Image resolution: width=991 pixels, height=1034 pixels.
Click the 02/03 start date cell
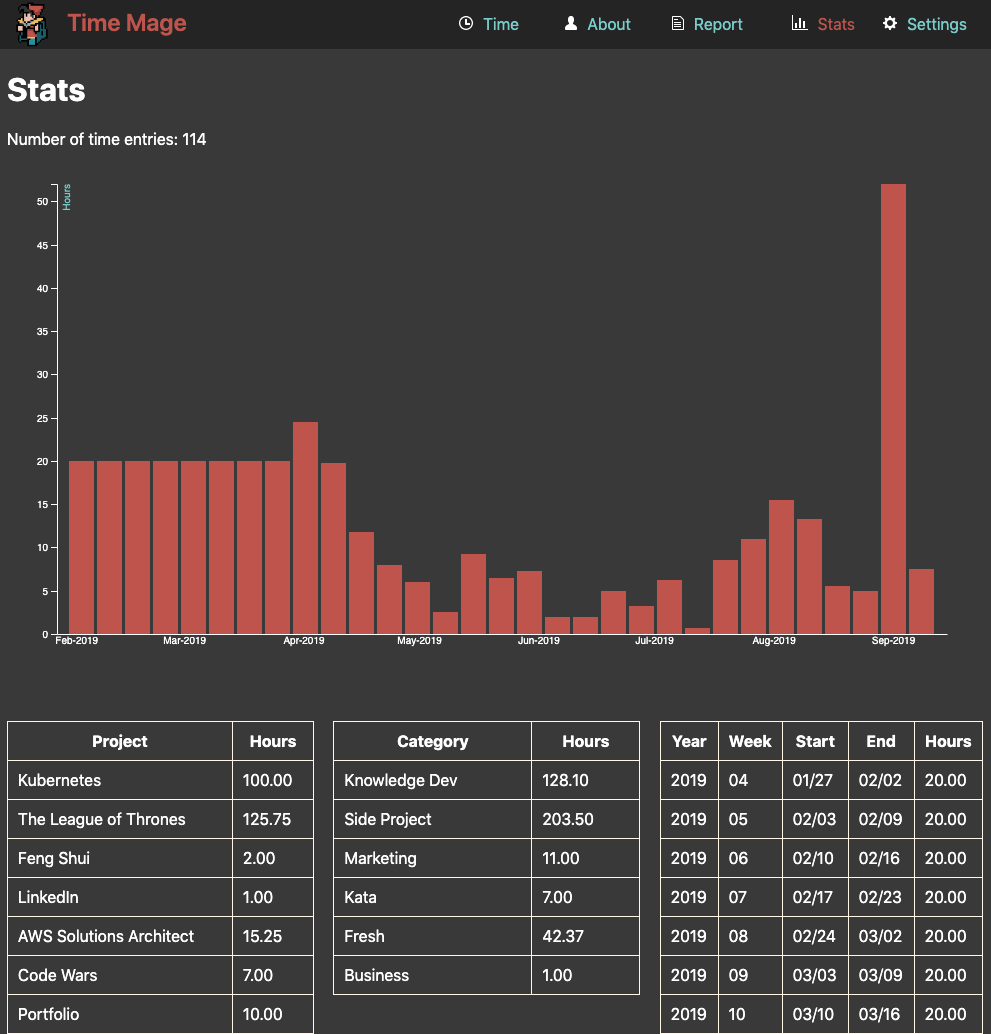point(814,819)
